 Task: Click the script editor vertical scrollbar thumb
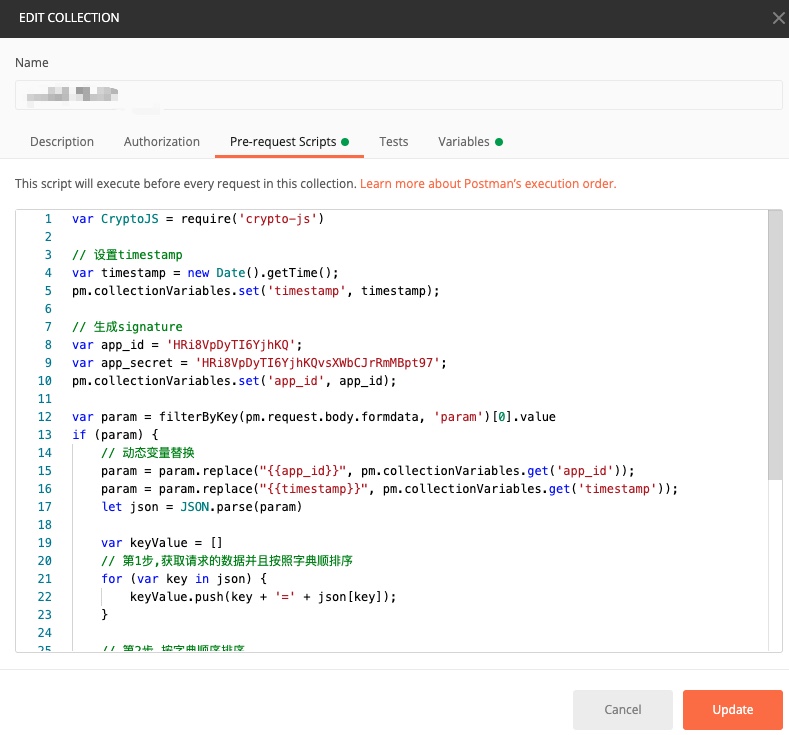tap(775, 345)
